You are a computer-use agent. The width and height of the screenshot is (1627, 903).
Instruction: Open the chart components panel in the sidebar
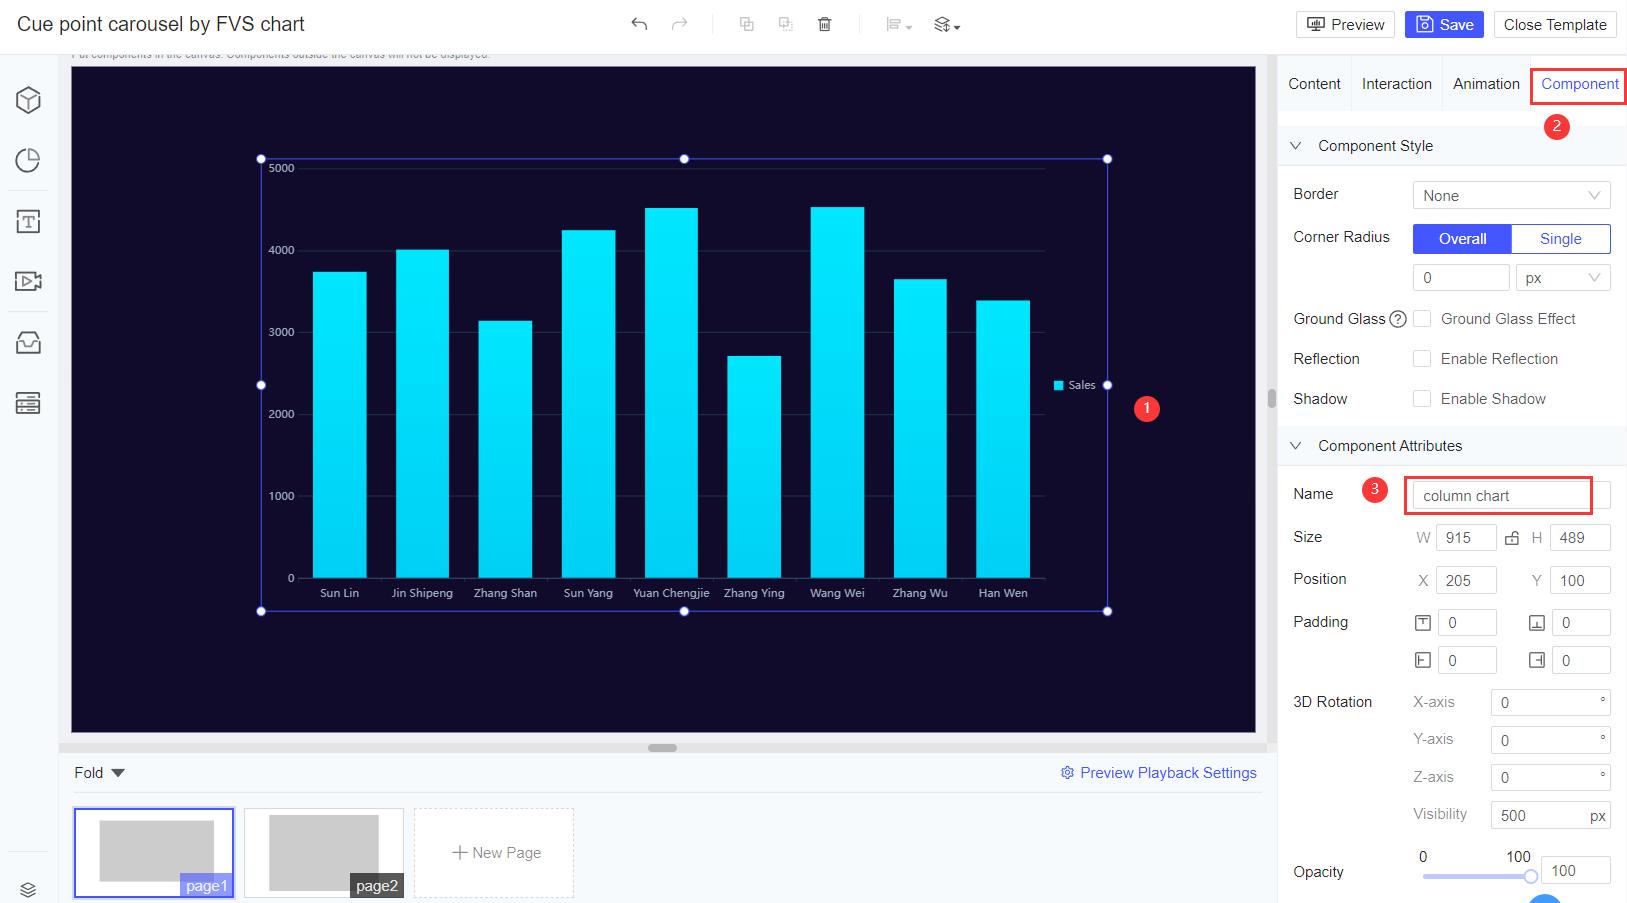[x=27, y=160]
